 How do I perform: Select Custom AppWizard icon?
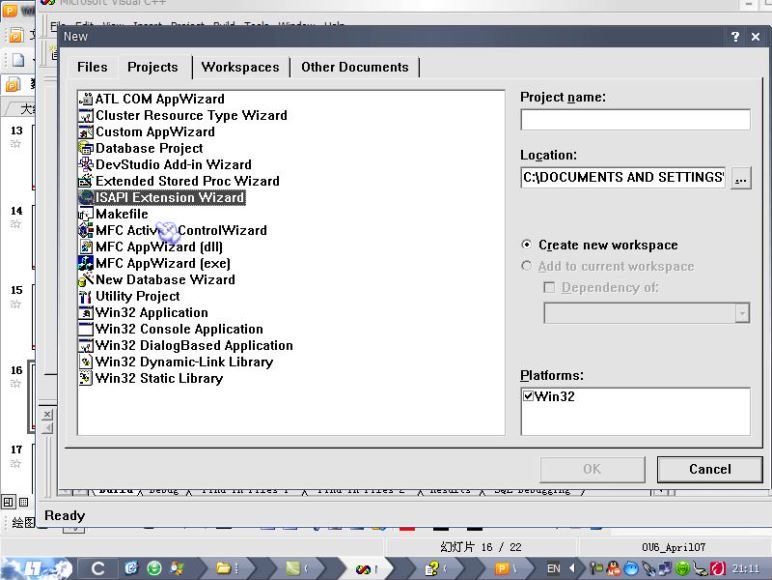pyautogui.click(x=86, y=132)
